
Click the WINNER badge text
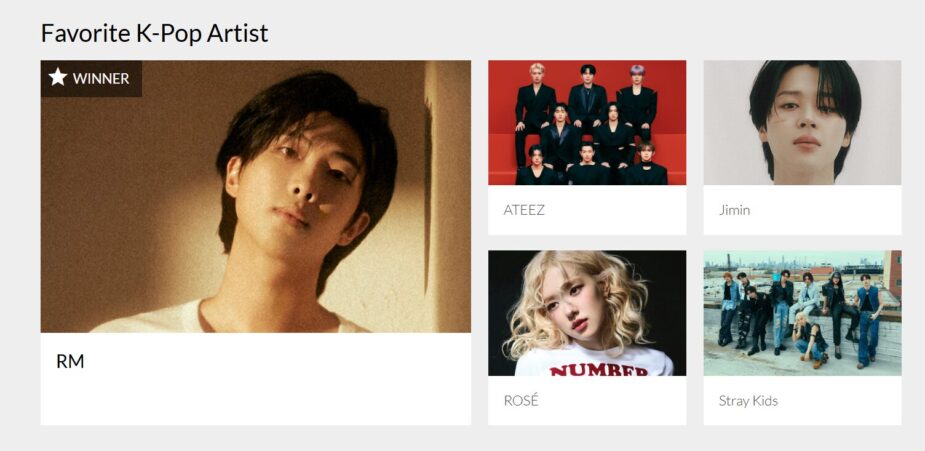pos(101,78)
